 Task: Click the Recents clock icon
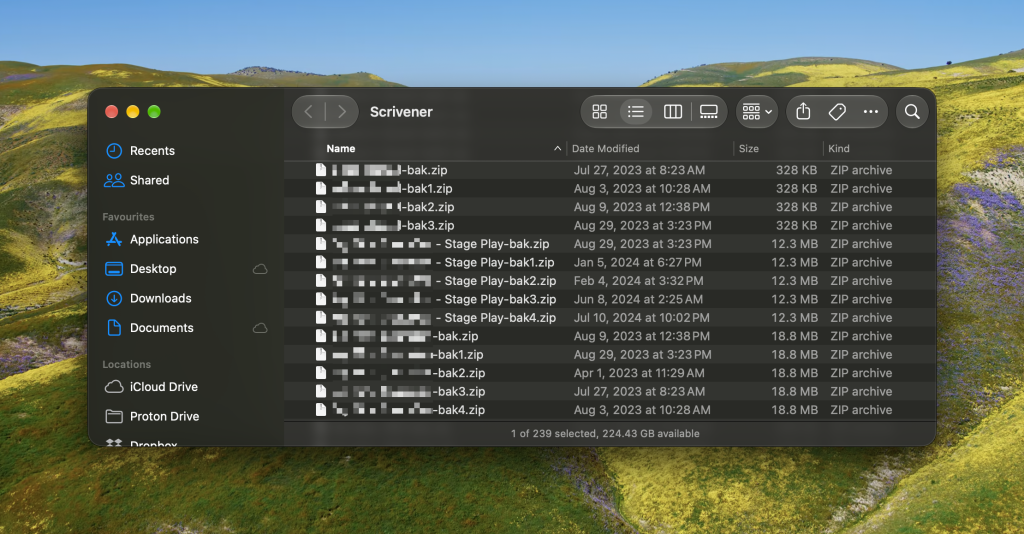(x=114, y=151)
